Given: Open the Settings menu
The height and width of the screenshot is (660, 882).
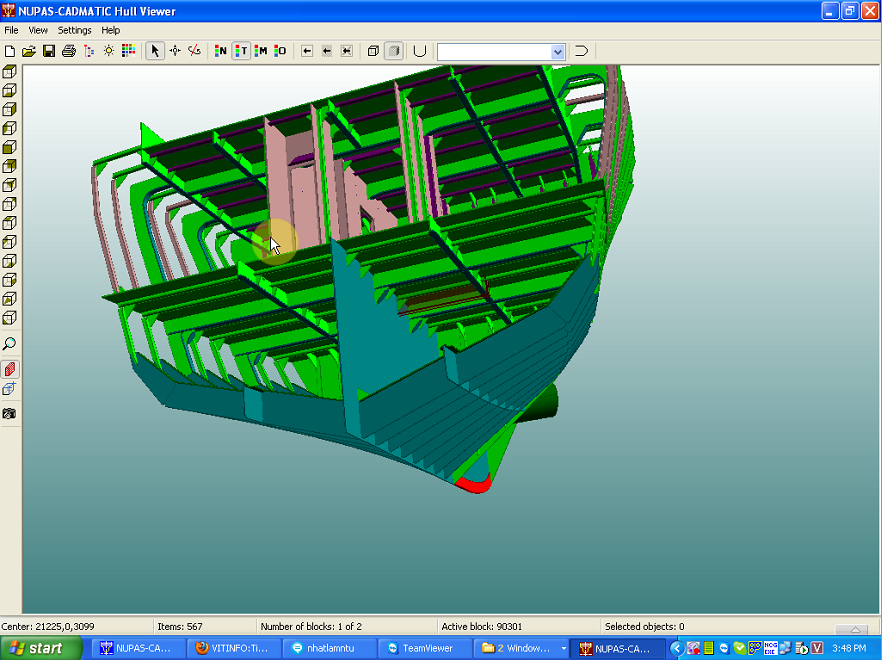Looking at the screenshot, I should (74, 30).
